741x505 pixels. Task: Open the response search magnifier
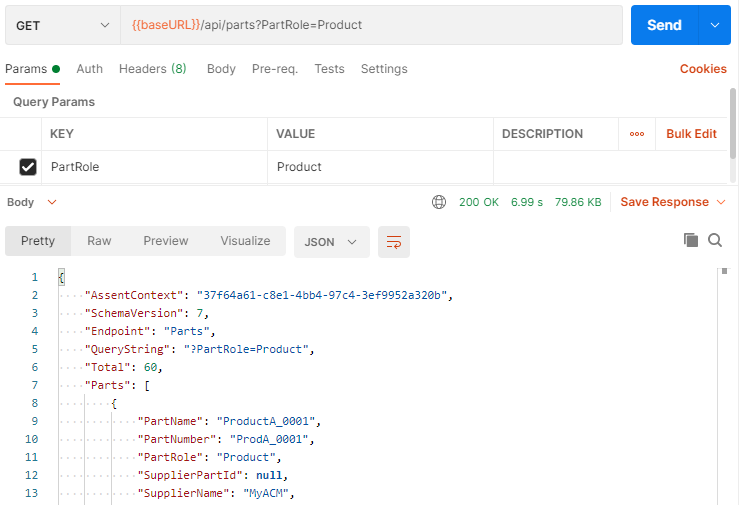pyautogui.click(x=715, y=240)
